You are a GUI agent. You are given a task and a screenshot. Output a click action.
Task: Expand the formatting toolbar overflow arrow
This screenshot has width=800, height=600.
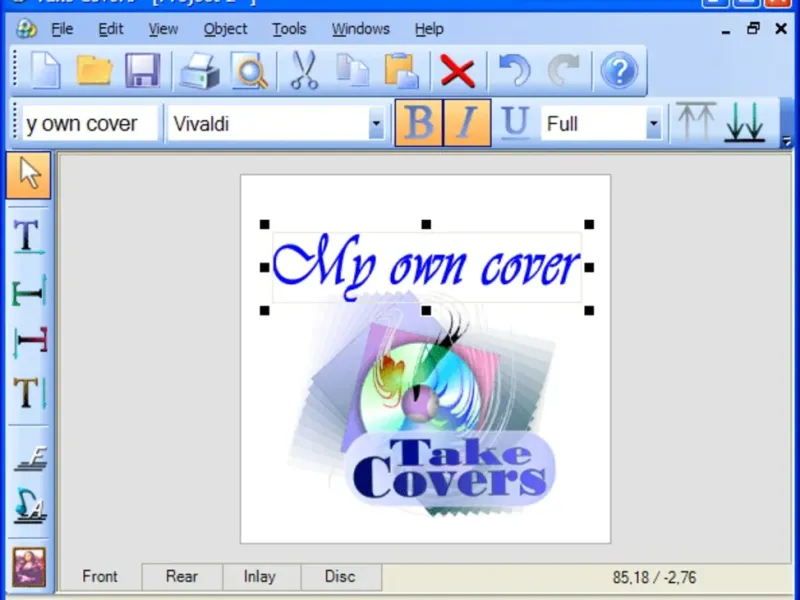(x=786, y=141)
